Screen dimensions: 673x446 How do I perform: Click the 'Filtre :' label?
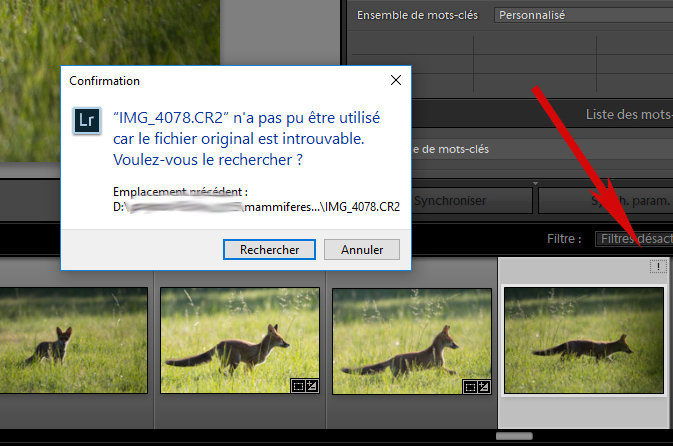point(564,239)
